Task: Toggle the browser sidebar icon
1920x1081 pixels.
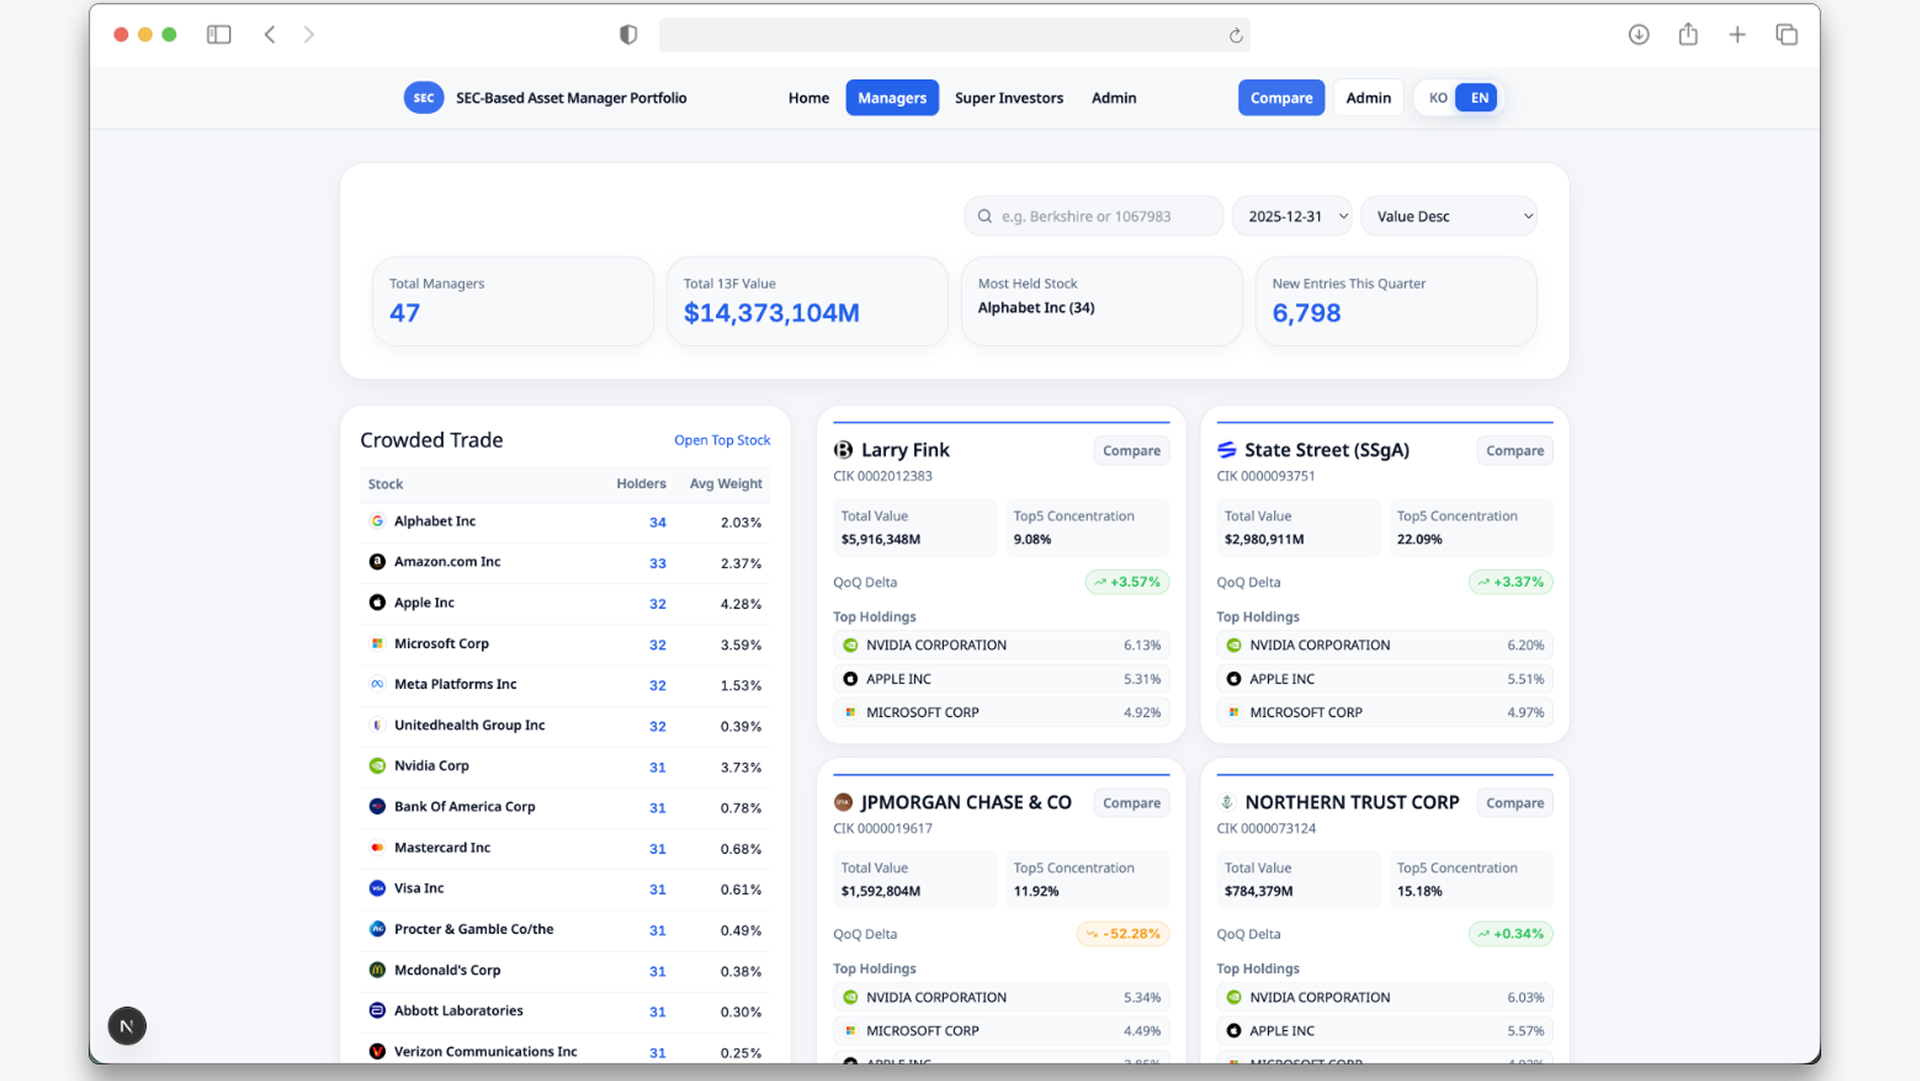Action: (x=219, y=35)
